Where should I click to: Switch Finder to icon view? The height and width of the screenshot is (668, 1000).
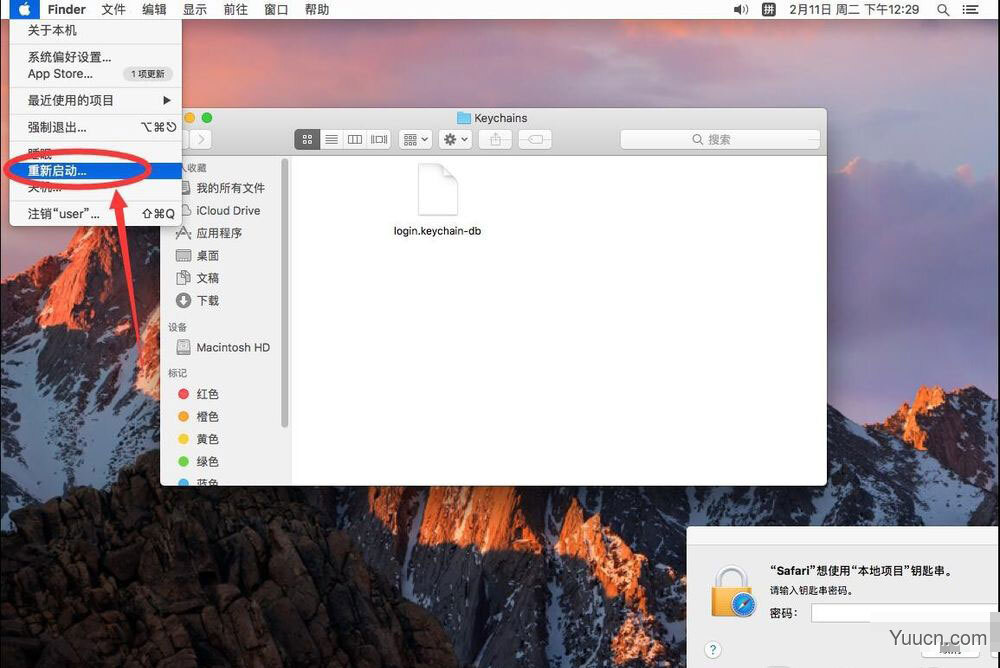click(307, 139)
